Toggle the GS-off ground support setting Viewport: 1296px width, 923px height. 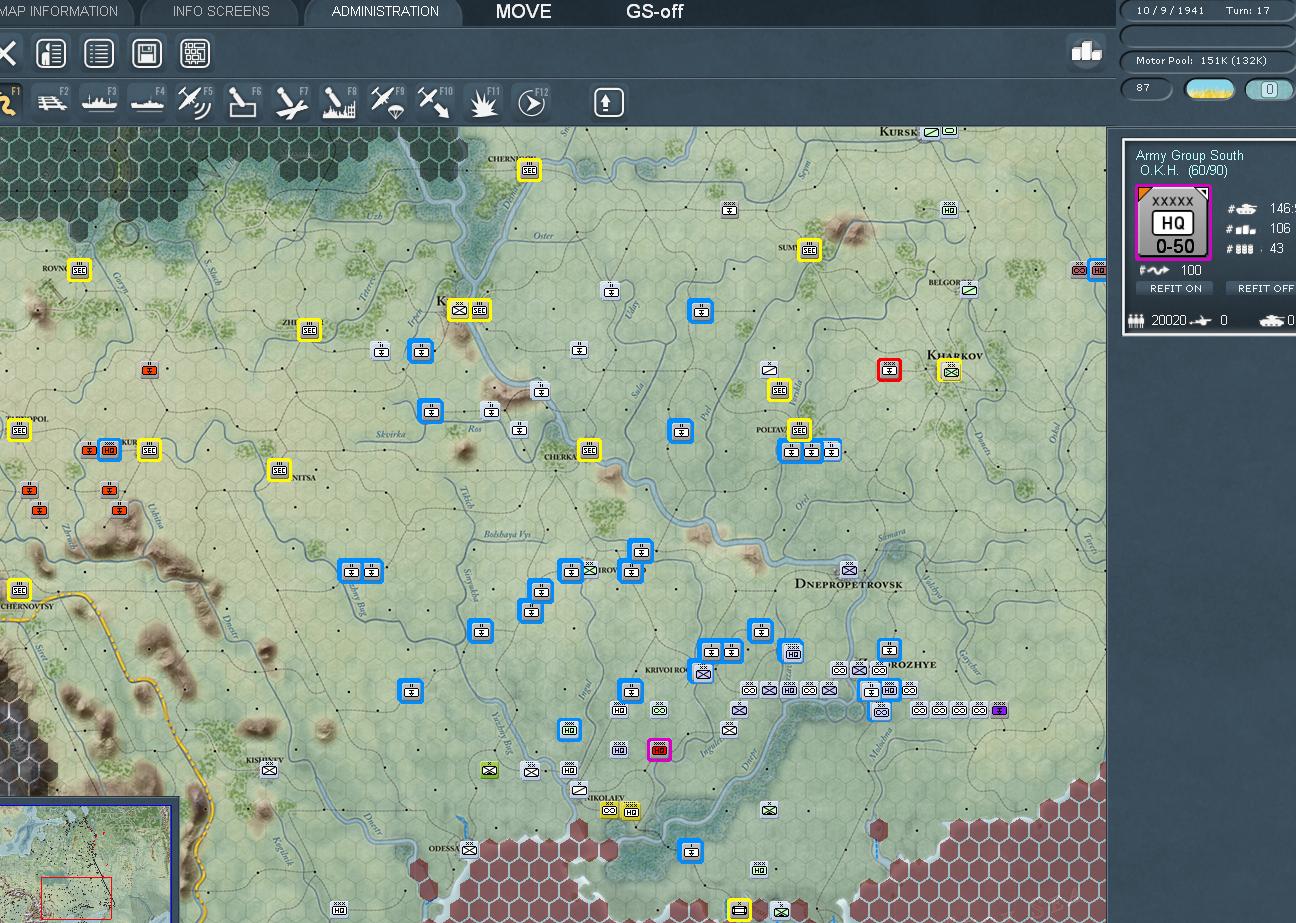click(655, 12)
